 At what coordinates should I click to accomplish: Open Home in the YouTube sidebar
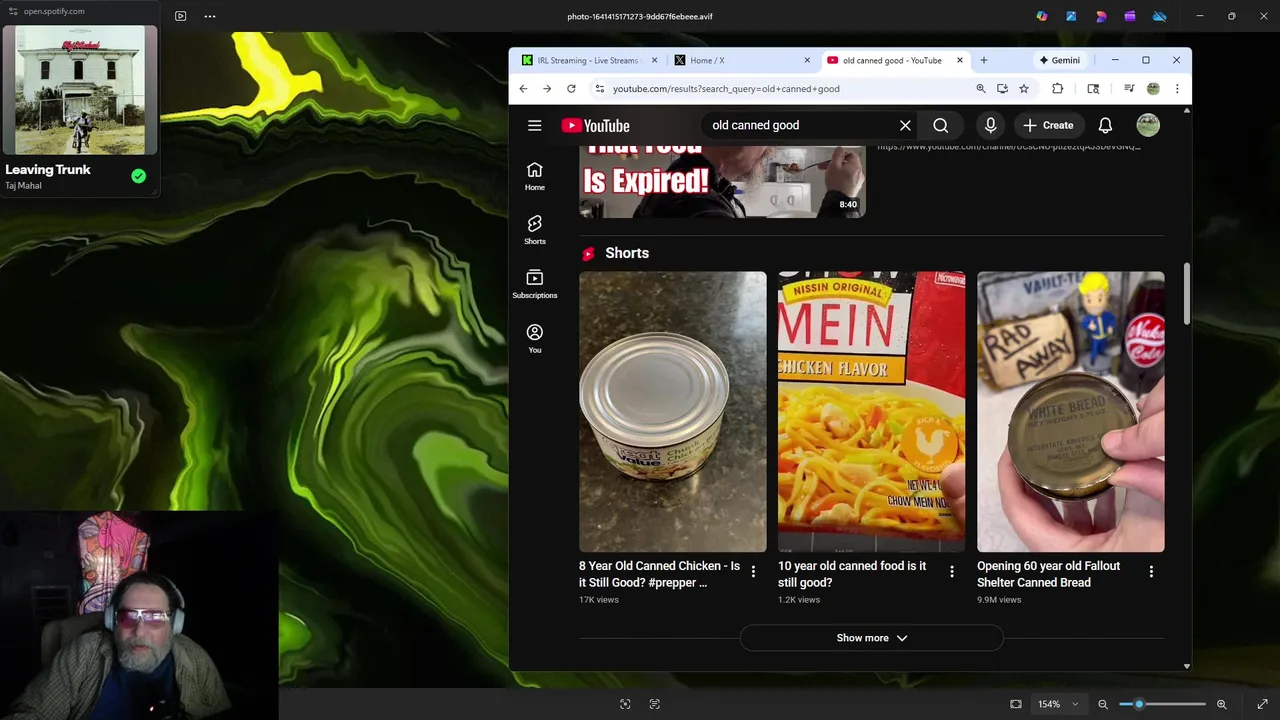pos(535,177)
